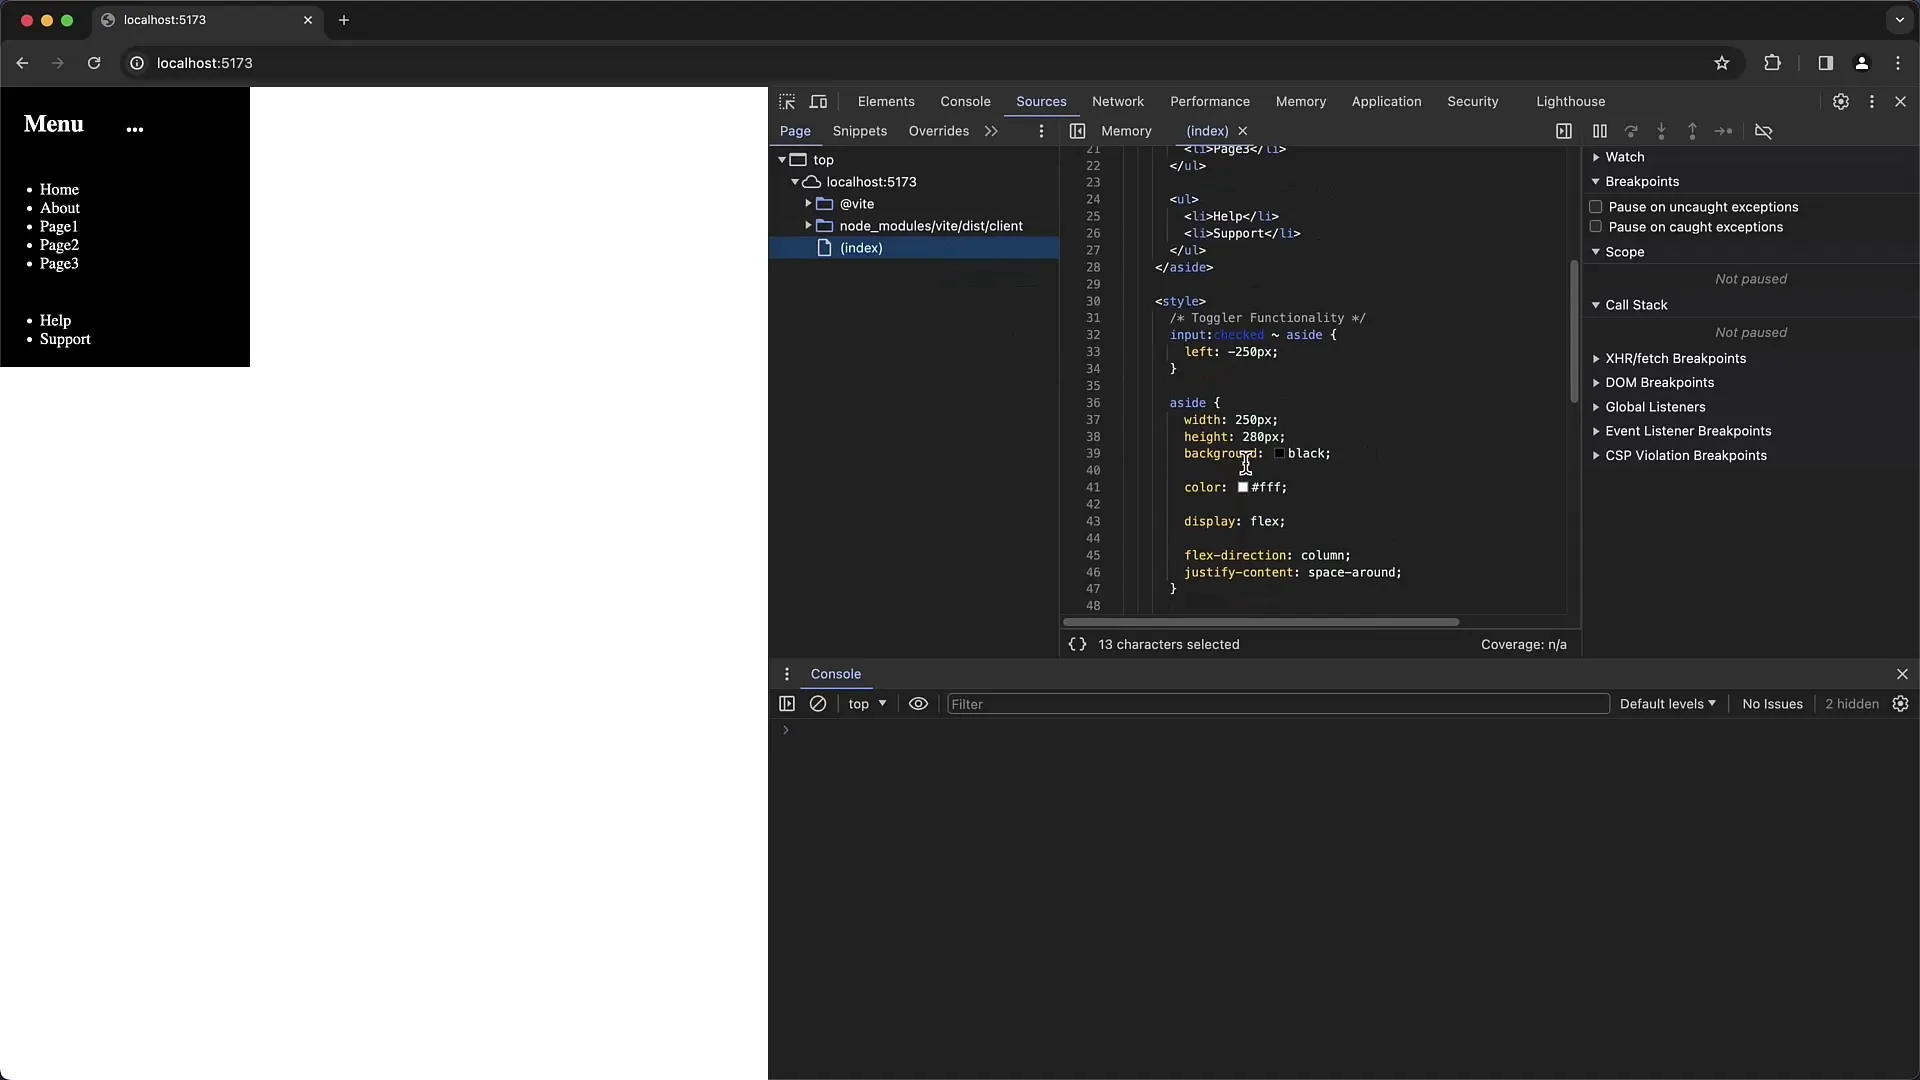Click the step over function icon
The image size is (1920, 1080).
pos(1631,131)
